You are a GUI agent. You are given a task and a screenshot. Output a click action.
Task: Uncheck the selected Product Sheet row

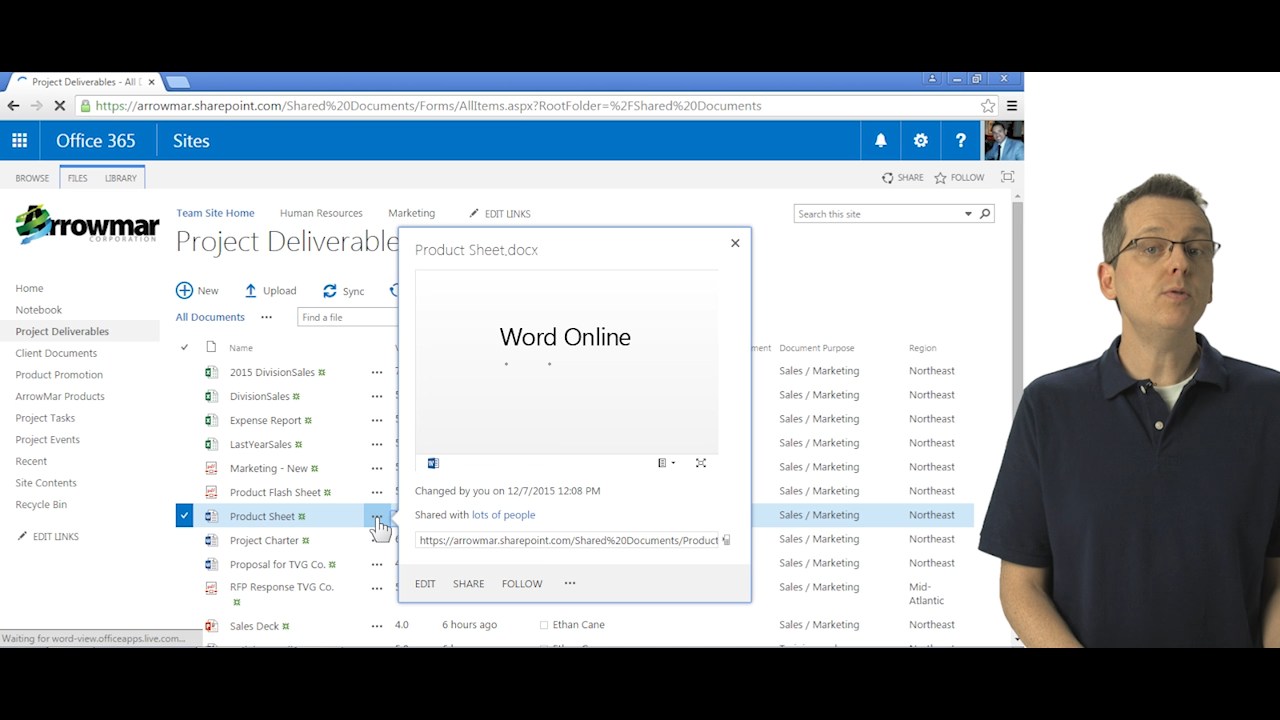(184, 516)
